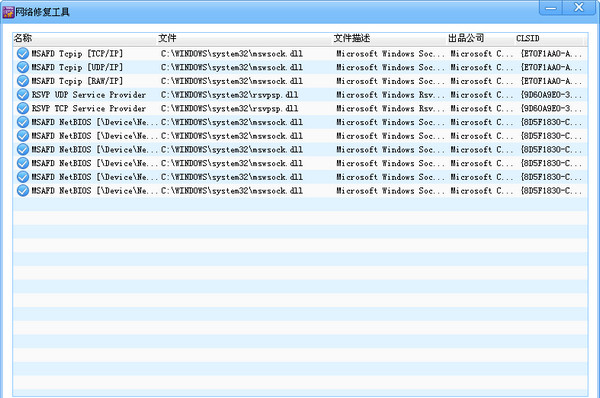Click the mswsock.dll path in the [RAW/IP] row
The height and width of the screenshot is (398, 600).
(232, 81)
